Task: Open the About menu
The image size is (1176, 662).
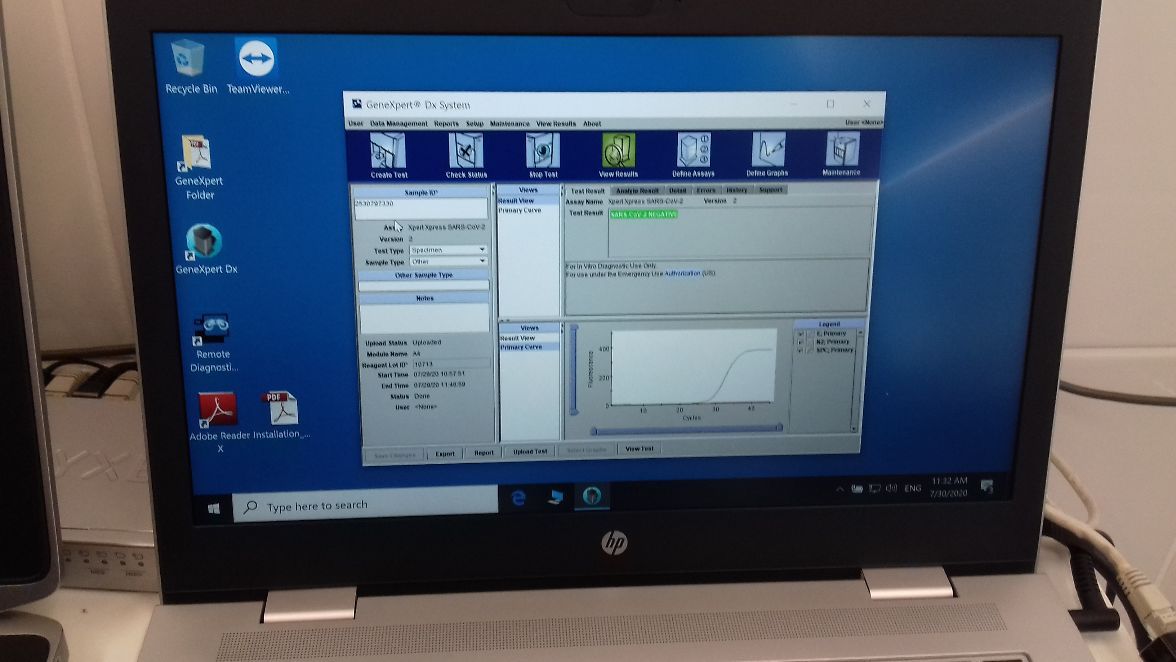Action: 592,124
